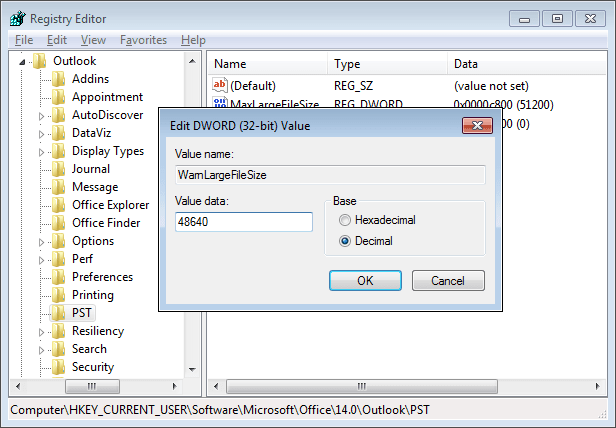Expand the DataViz key
Screen dimensions: 616x428
[41, 134]
